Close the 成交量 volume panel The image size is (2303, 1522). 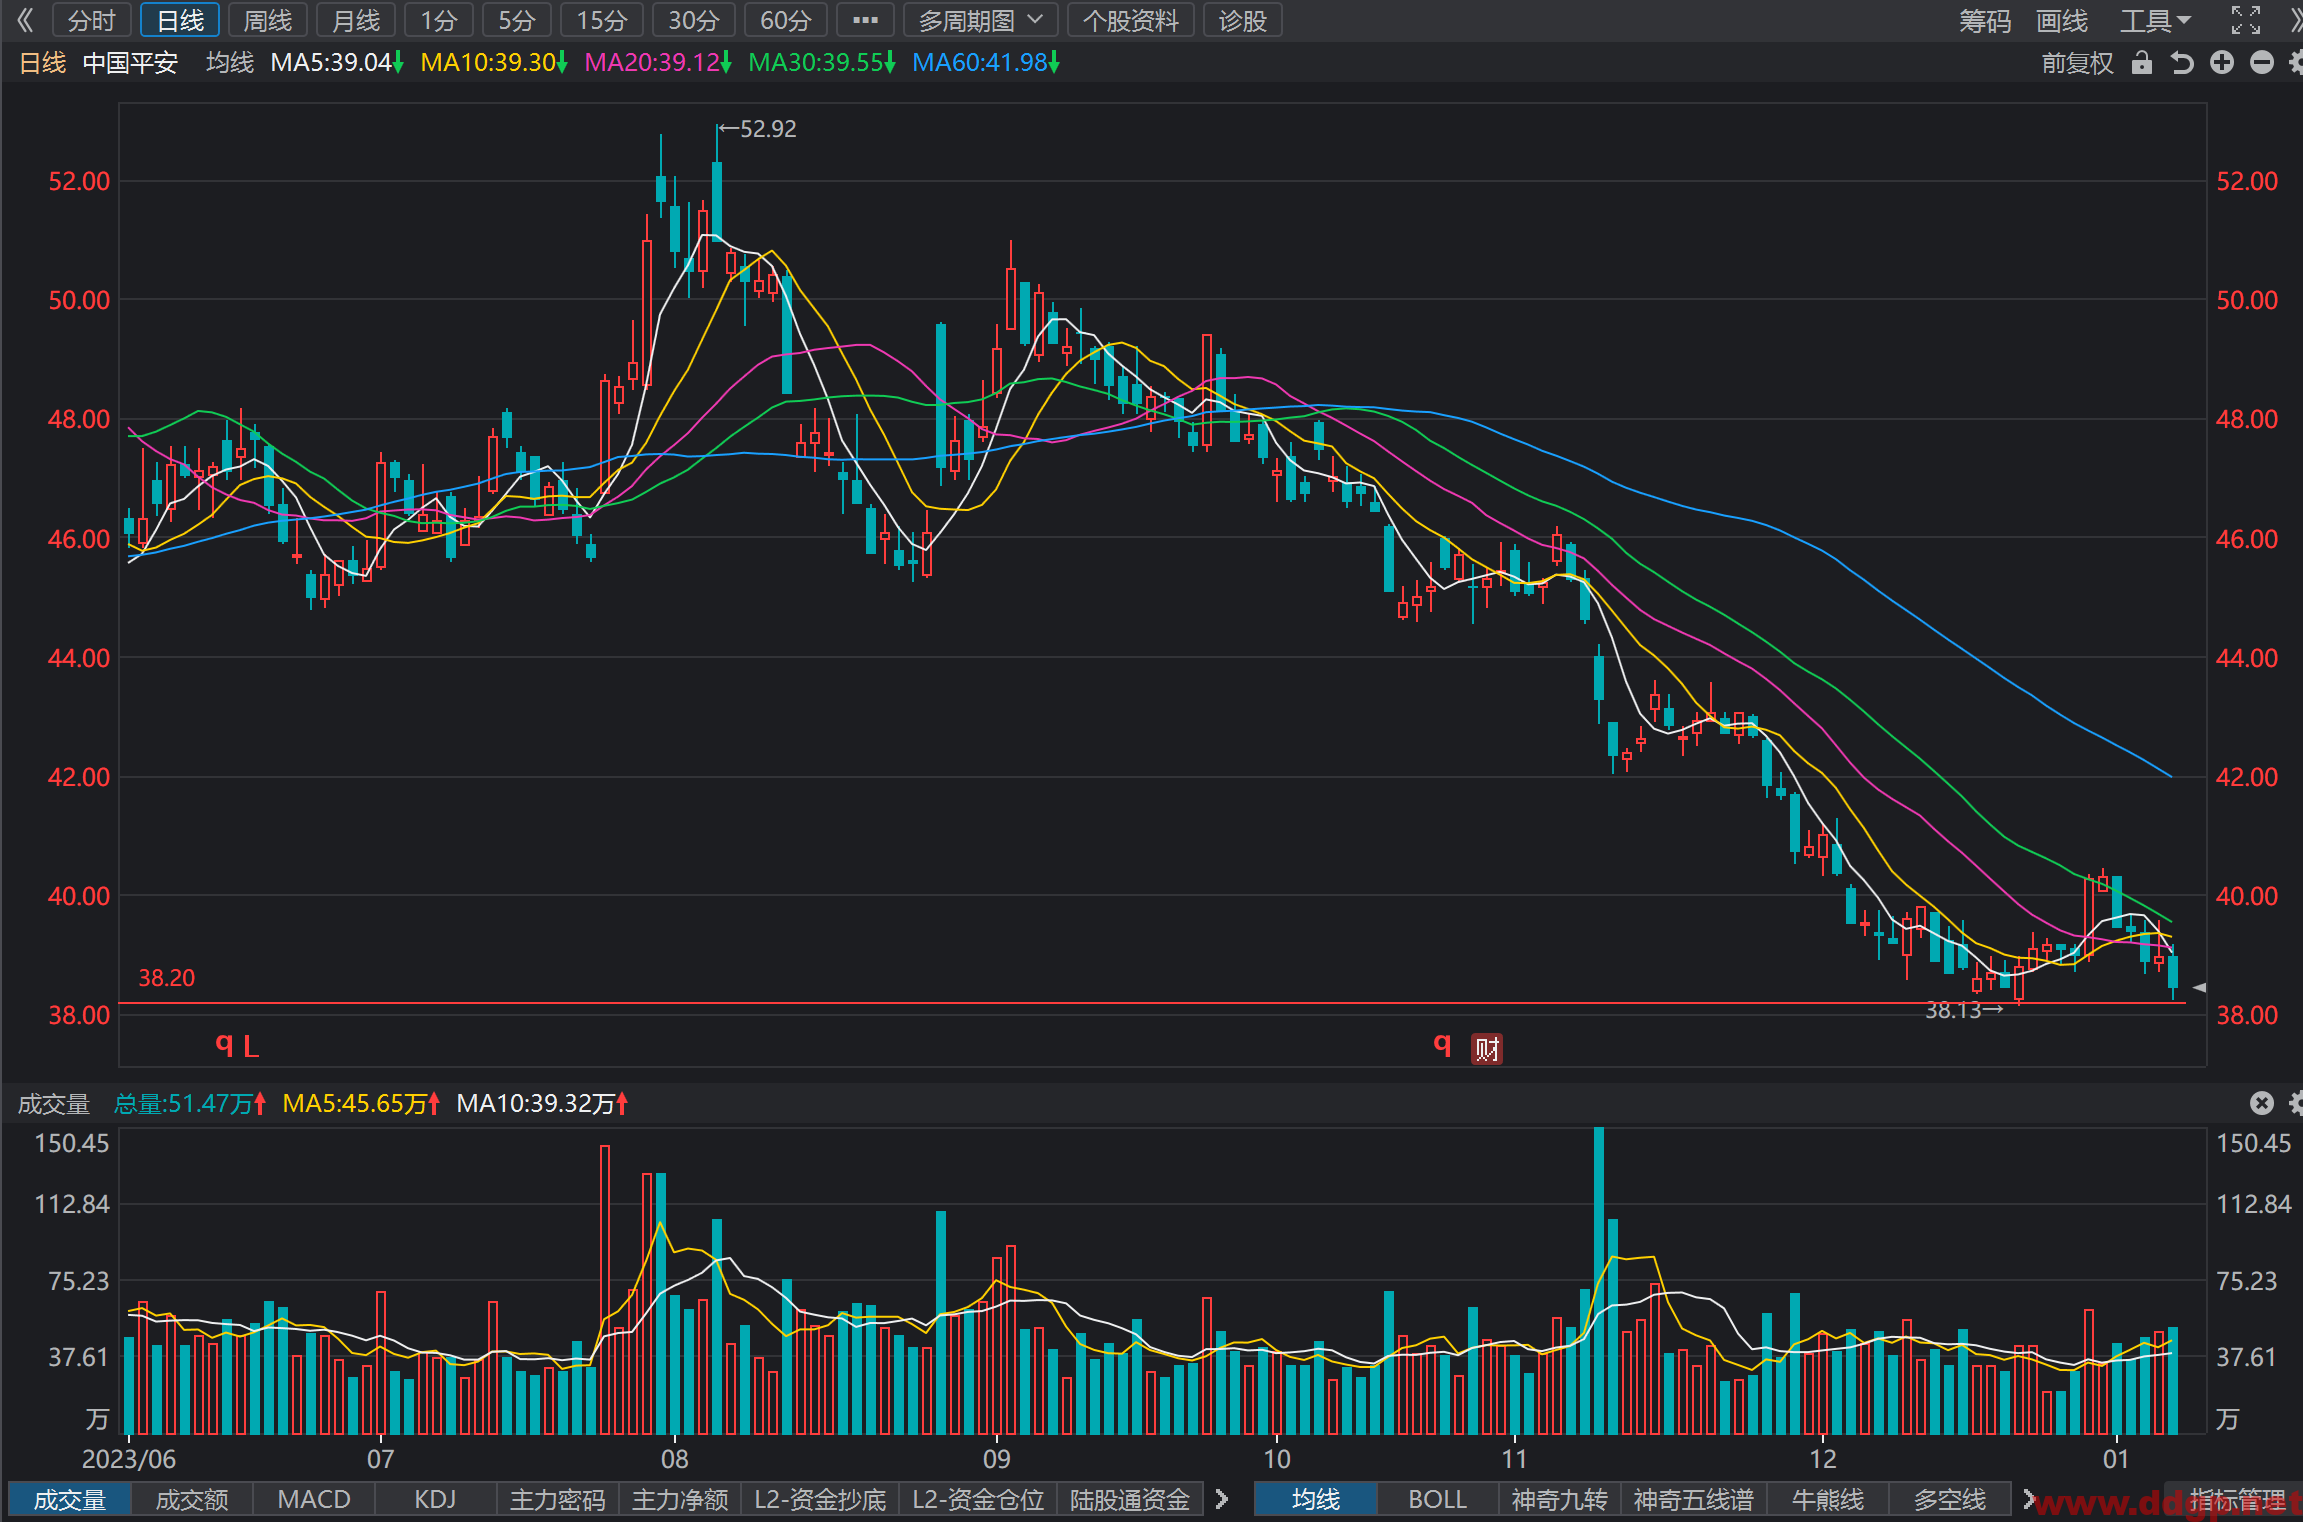click(2262, 1103)
